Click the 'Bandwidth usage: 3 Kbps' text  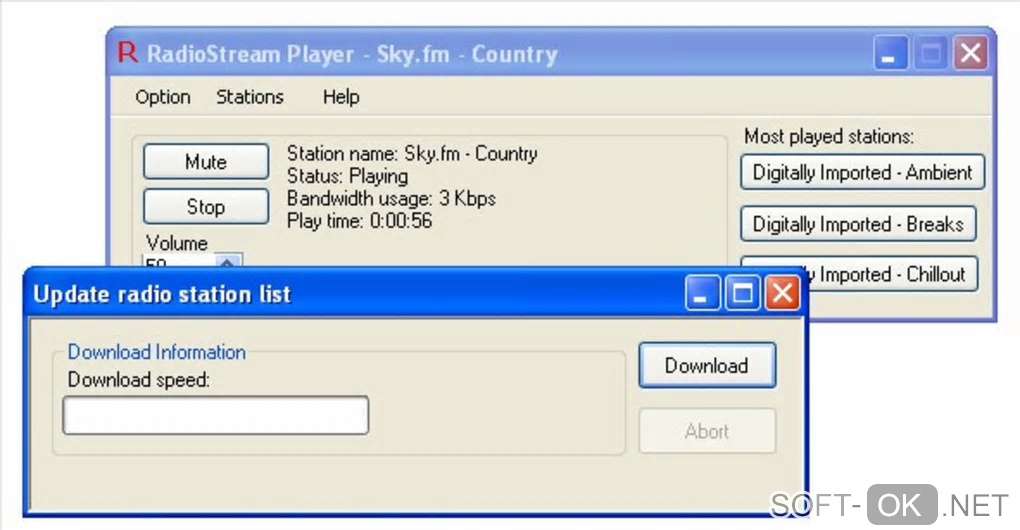tap(391, 198)
